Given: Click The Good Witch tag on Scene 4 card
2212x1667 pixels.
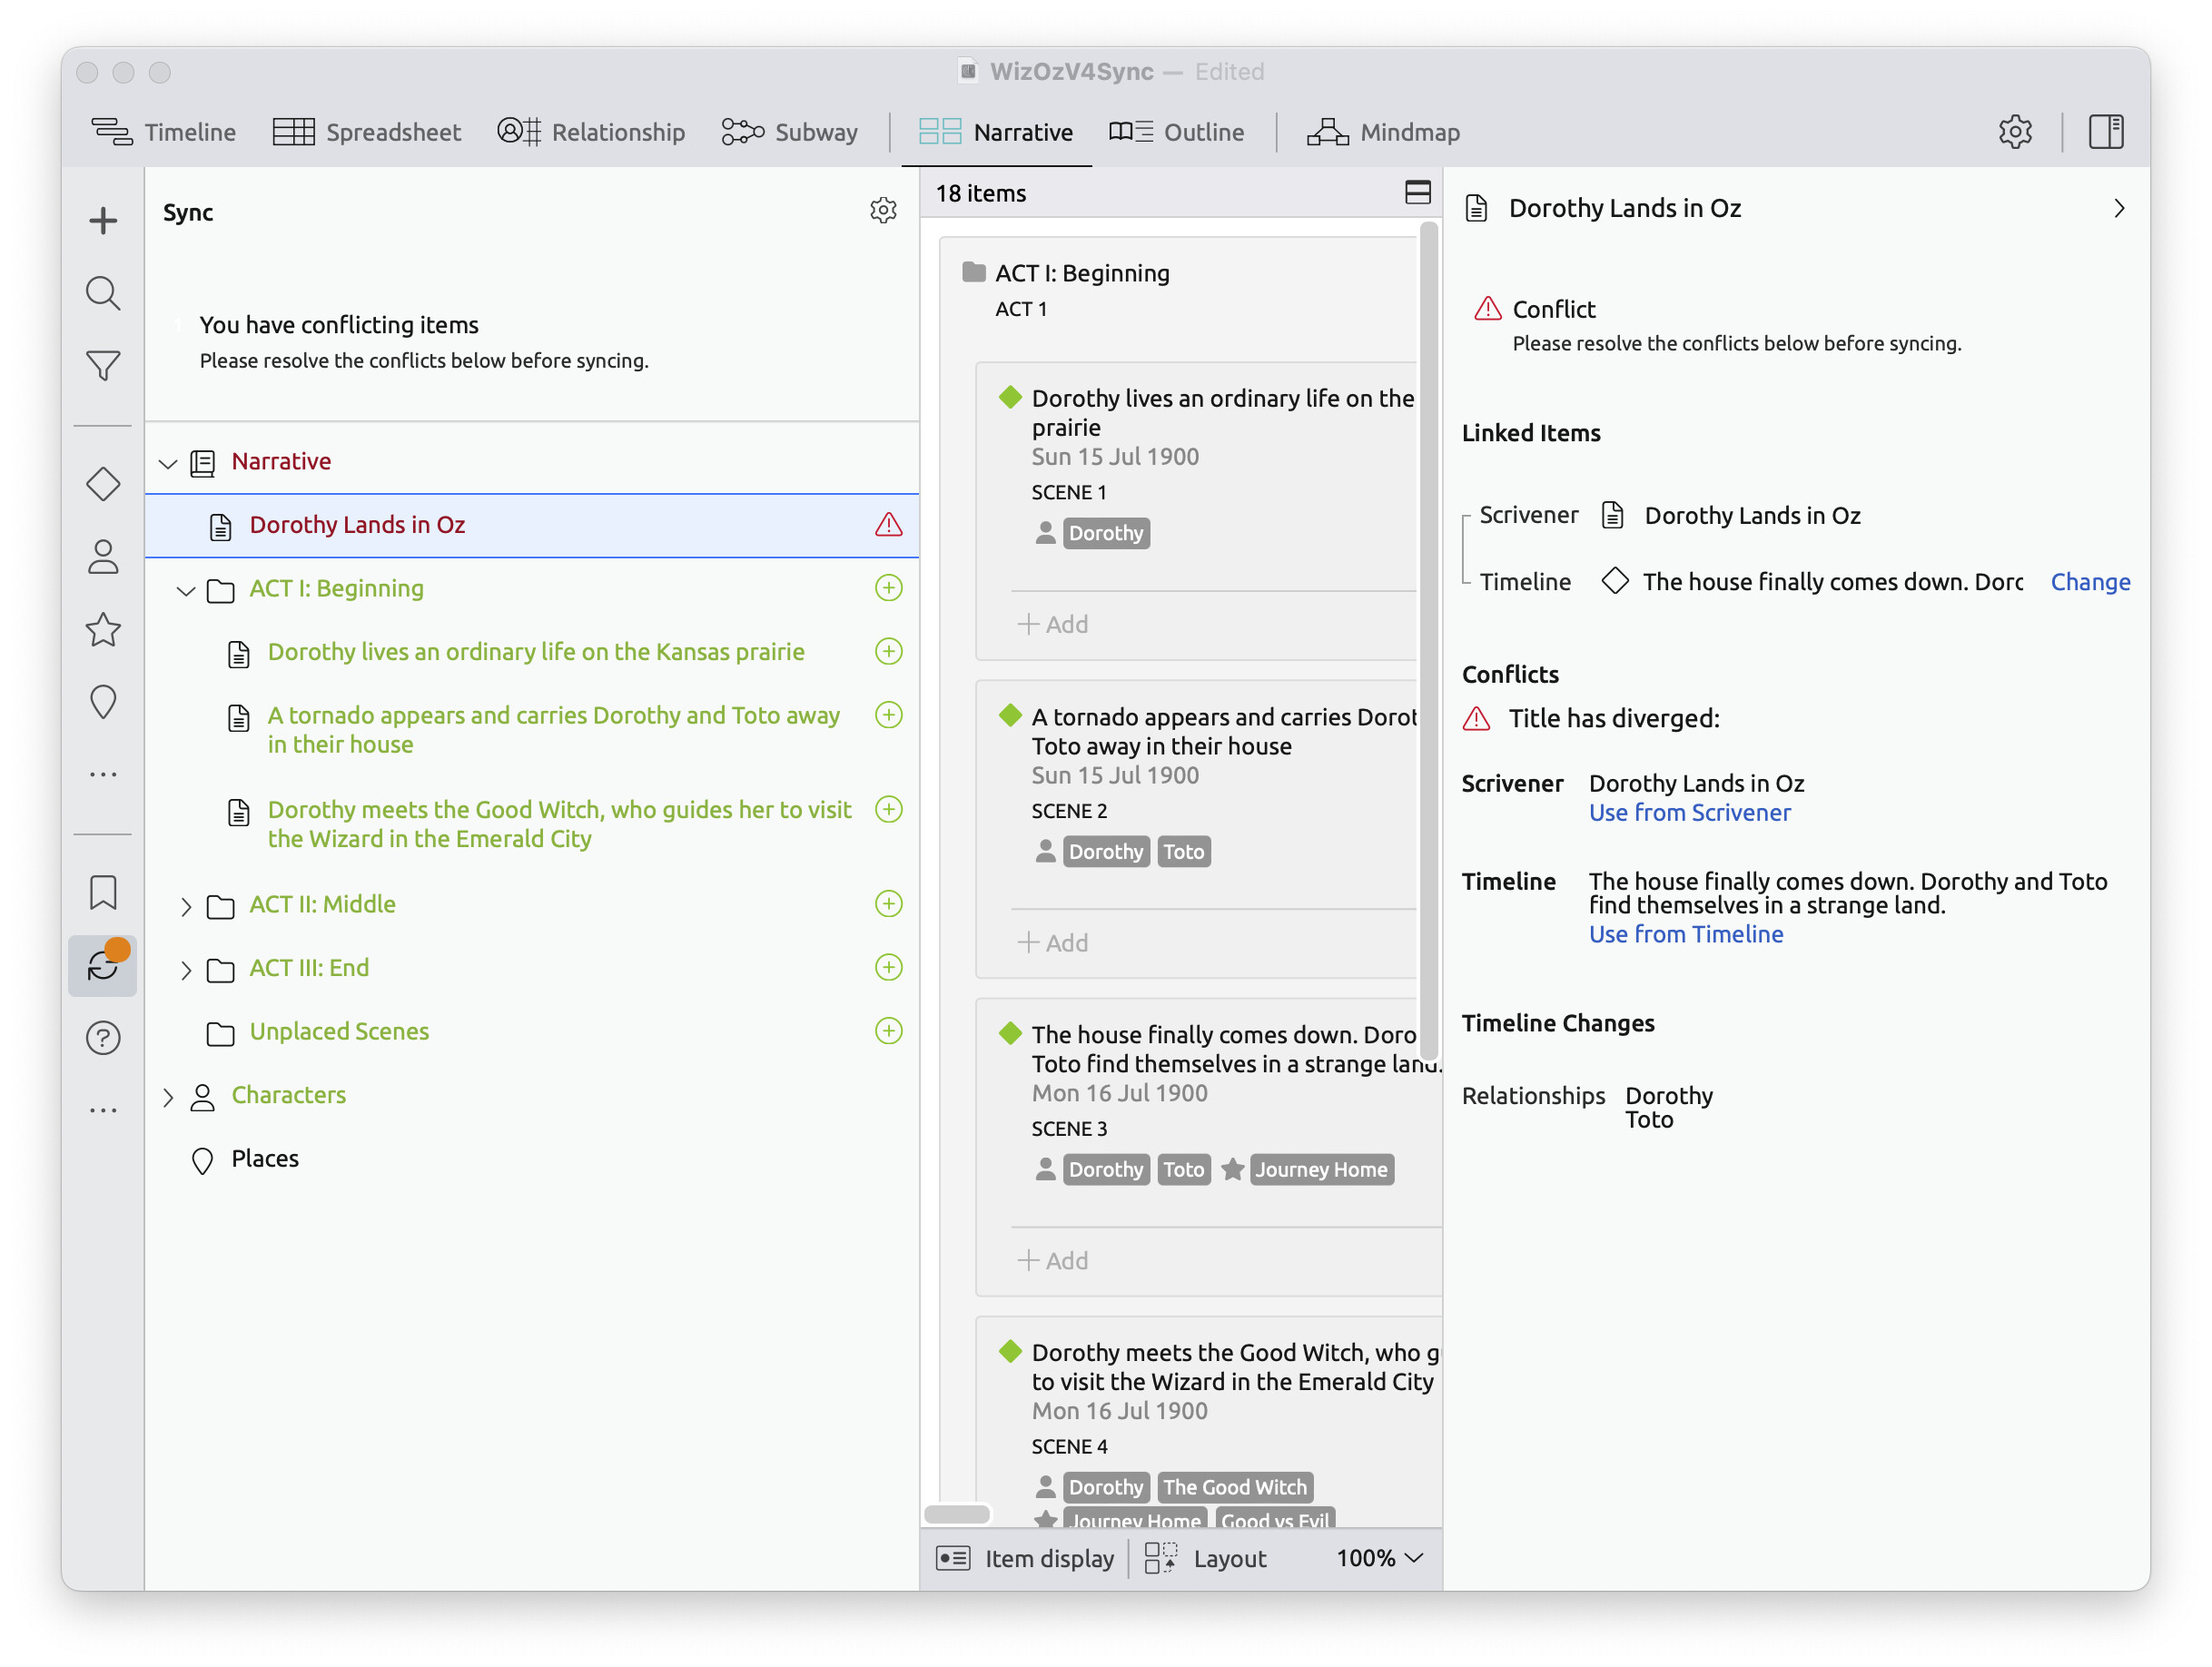Looking at the screenshot, I should coord(1234,1487).
